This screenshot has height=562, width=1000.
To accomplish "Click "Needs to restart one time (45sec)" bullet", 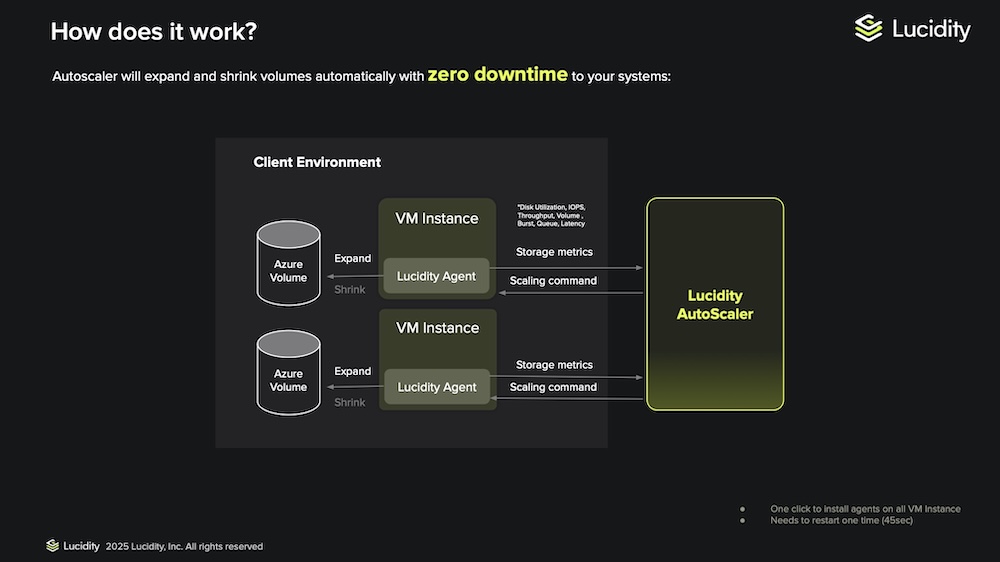I will pyautogui.click(x=841, y=520).
